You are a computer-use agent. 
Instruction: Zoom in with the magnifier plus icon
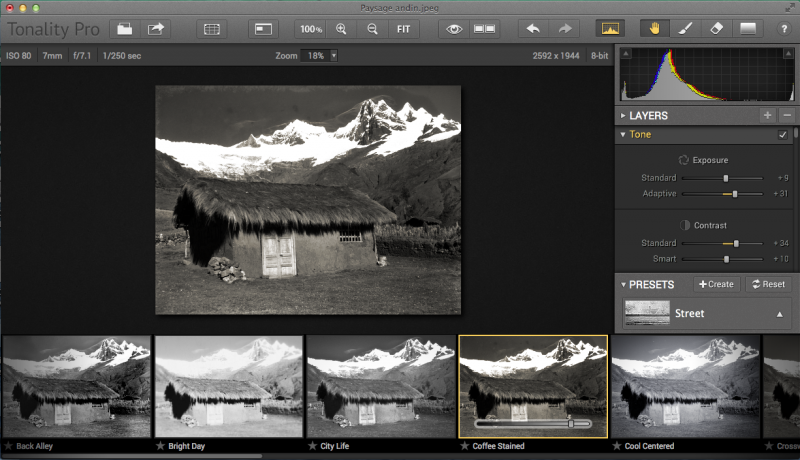341,29
